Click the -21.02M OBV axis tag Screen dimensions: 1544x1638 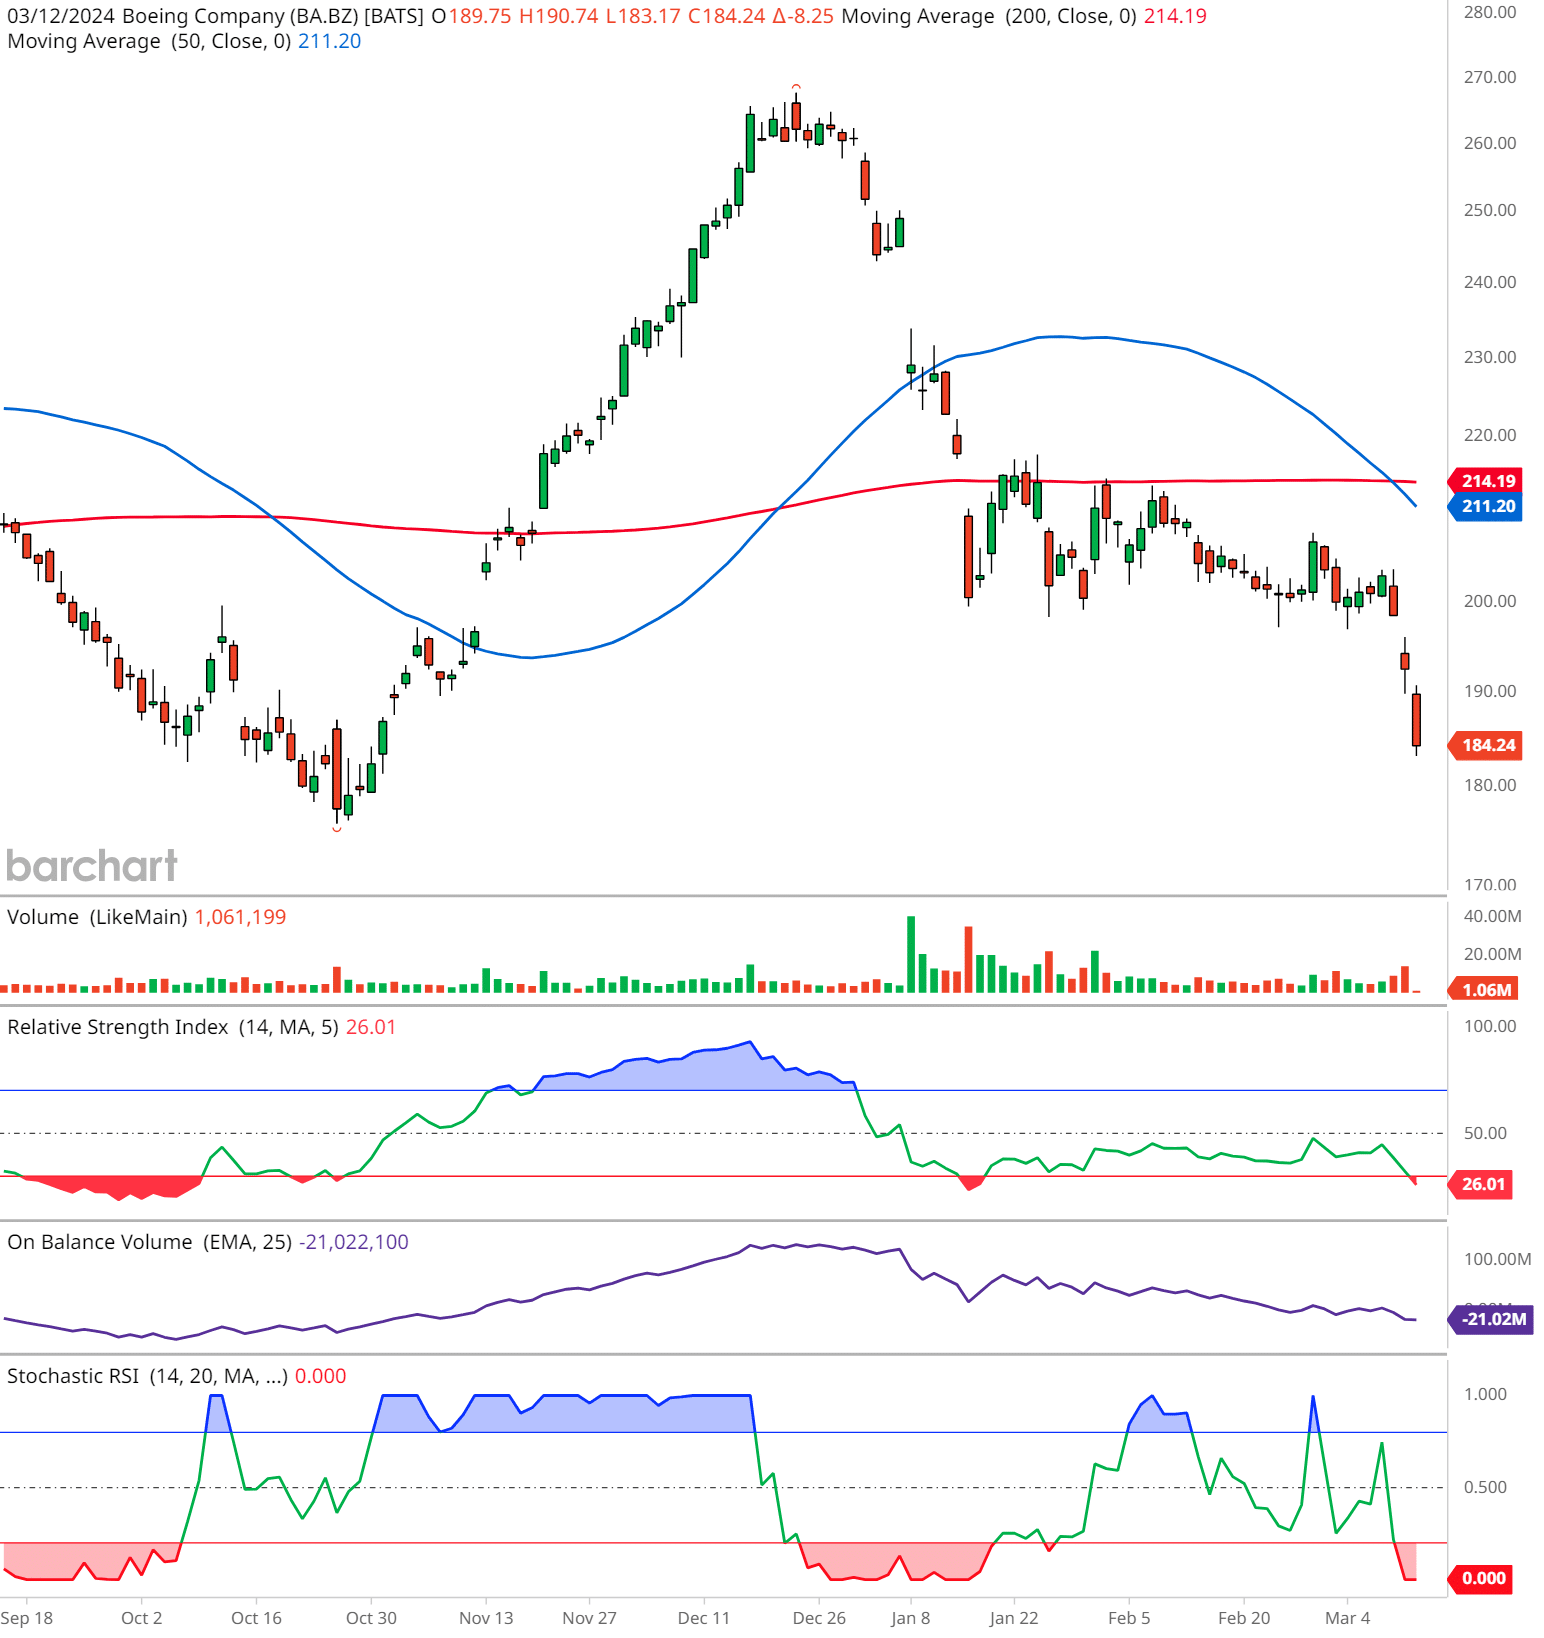tap(1492, 1319)
